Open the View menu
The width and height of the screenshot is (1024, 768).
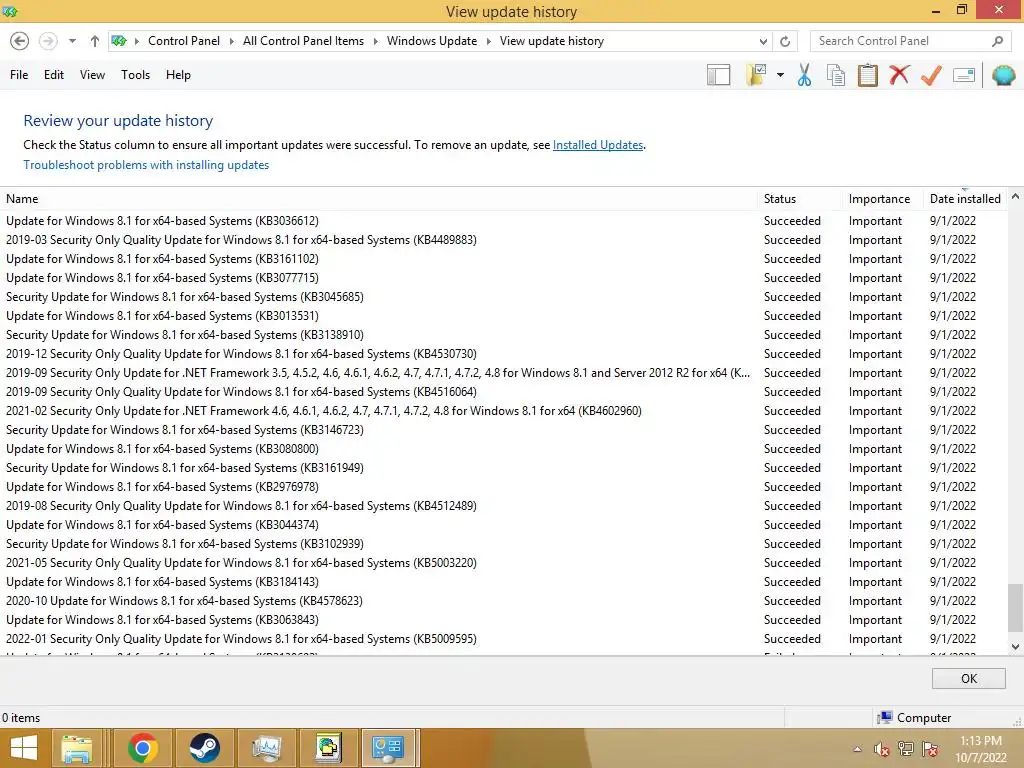(x=92, y=75)
